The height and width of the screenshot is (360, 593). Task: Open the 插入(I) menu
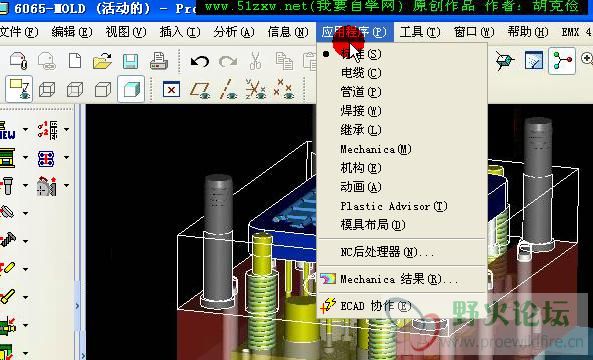click(x=180, y=32)
